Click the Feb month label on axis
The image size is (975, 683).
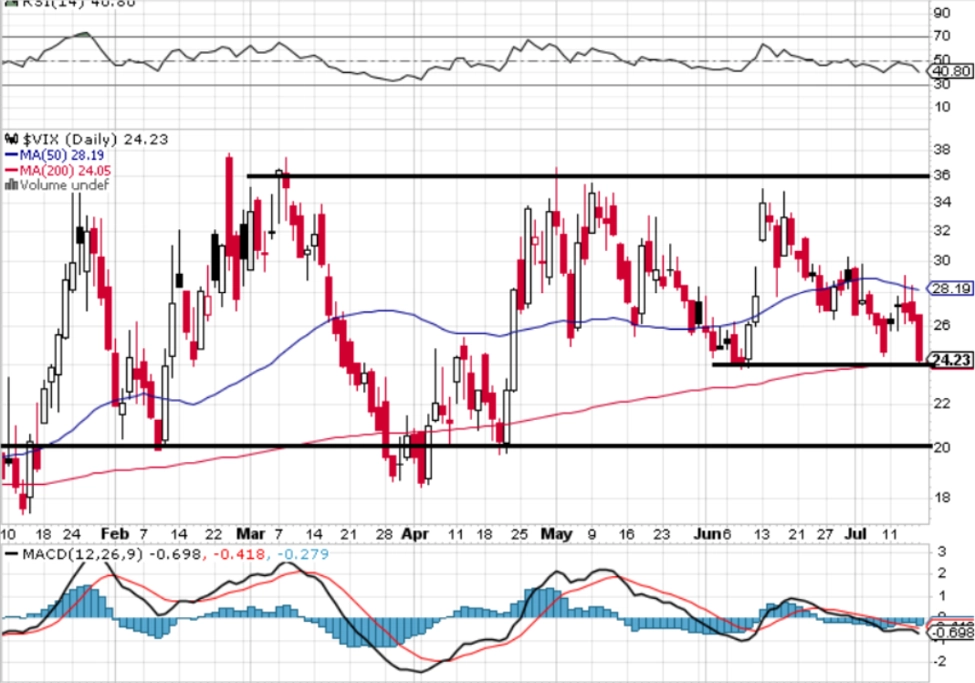click(115, 534)
